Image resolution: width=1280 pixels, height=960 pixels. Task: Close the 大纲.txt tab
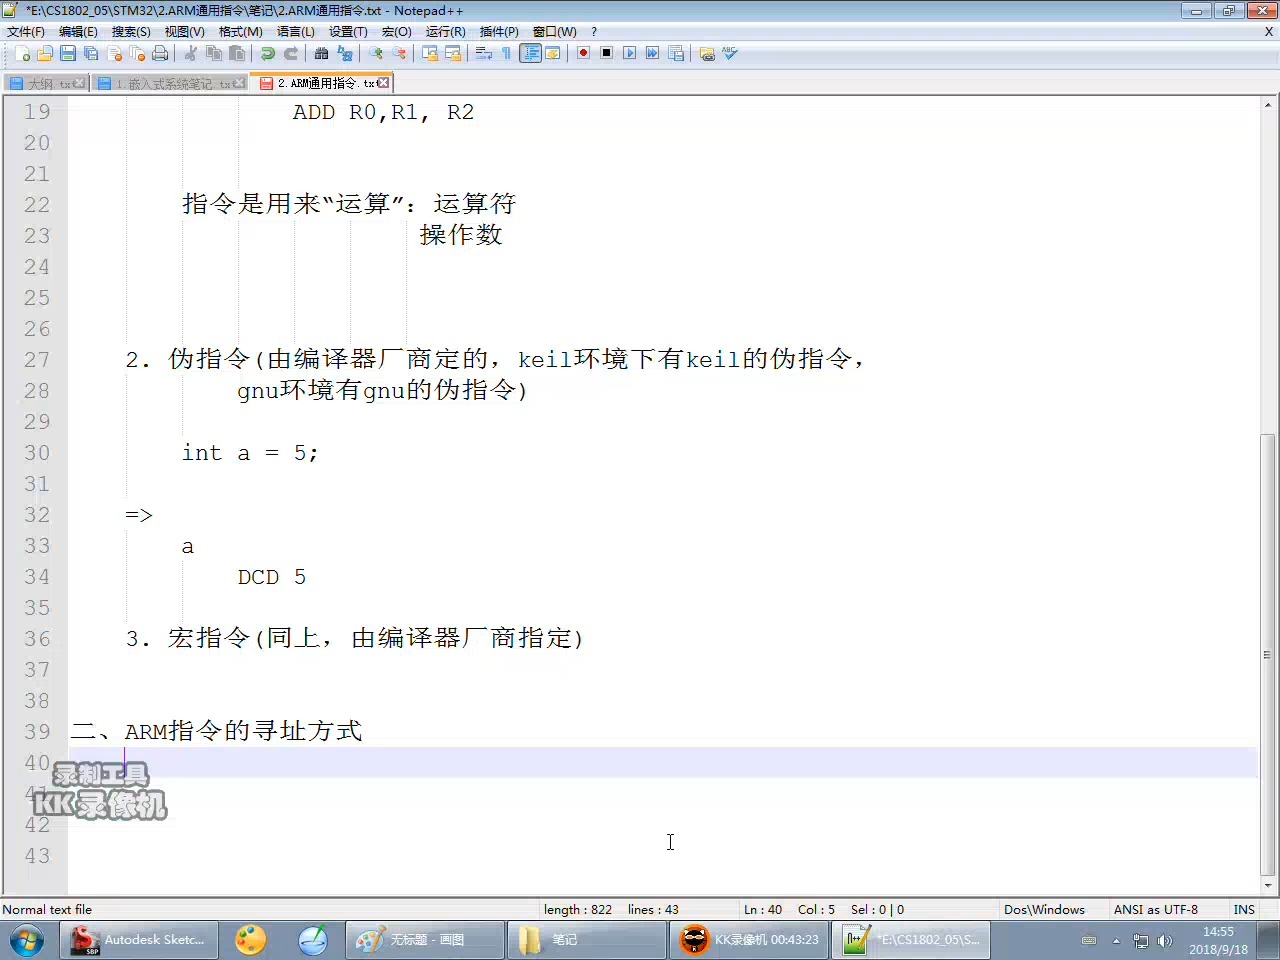coord(80,83)
